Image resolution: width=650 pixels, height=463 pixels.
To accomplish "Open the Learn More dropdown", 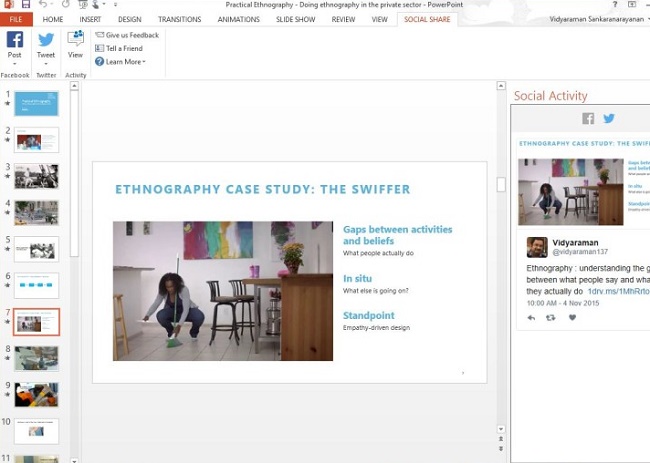I will coord(120,62).
